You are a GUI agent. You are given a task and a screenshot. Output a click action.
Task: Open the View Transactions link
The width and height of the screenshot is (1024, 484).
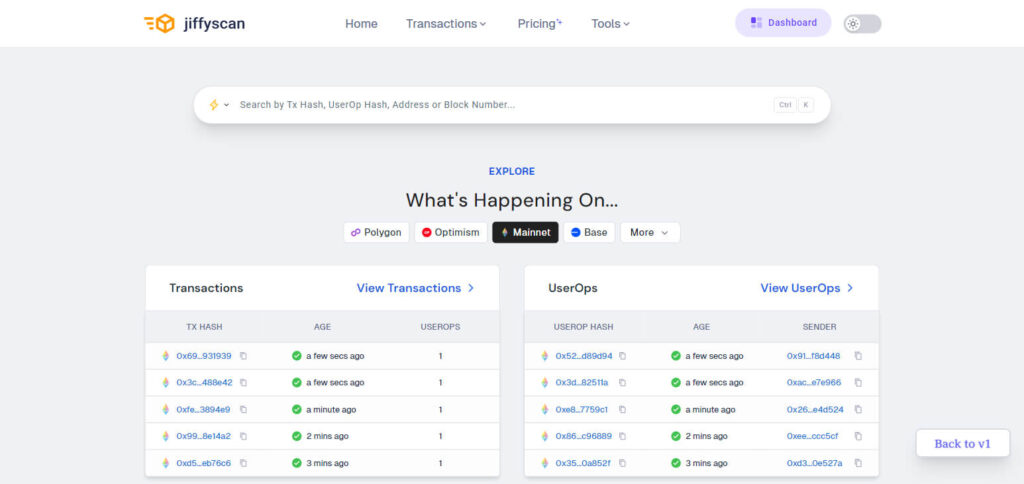coord(415,288)
